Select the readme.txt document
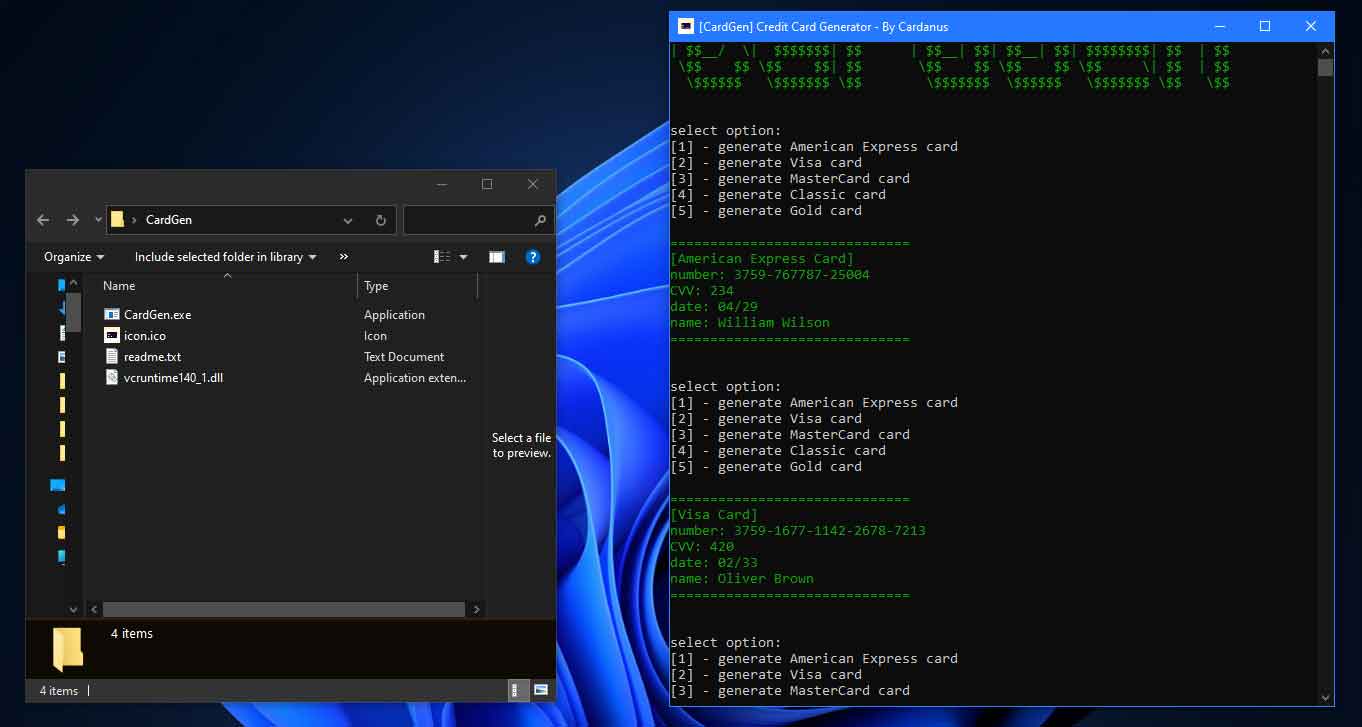Viewport: 1362px width, 727px height. click(x=152, y=357)
